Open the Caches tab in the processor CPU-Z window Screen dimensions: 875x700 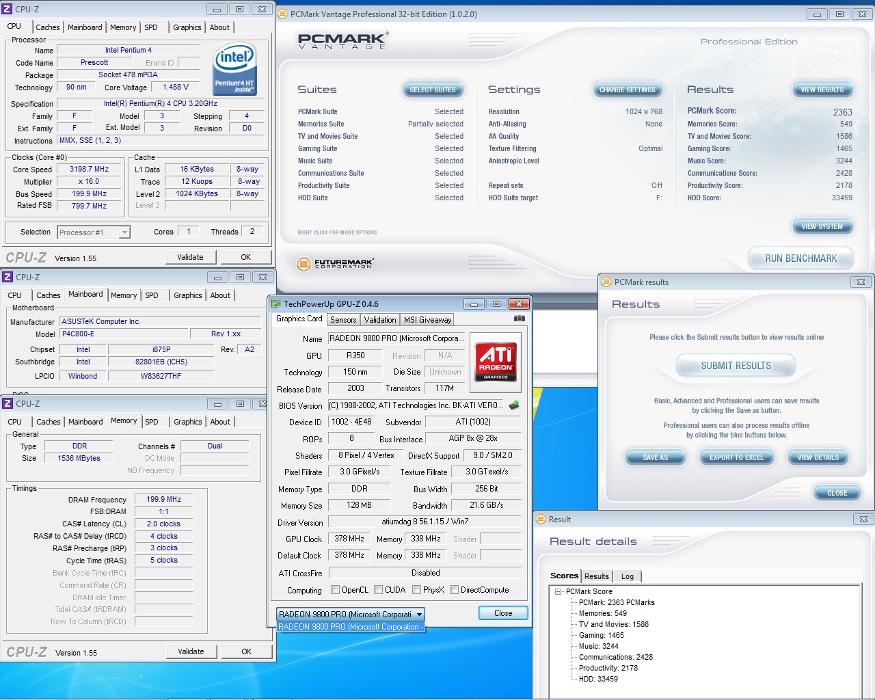pos(47,27)
